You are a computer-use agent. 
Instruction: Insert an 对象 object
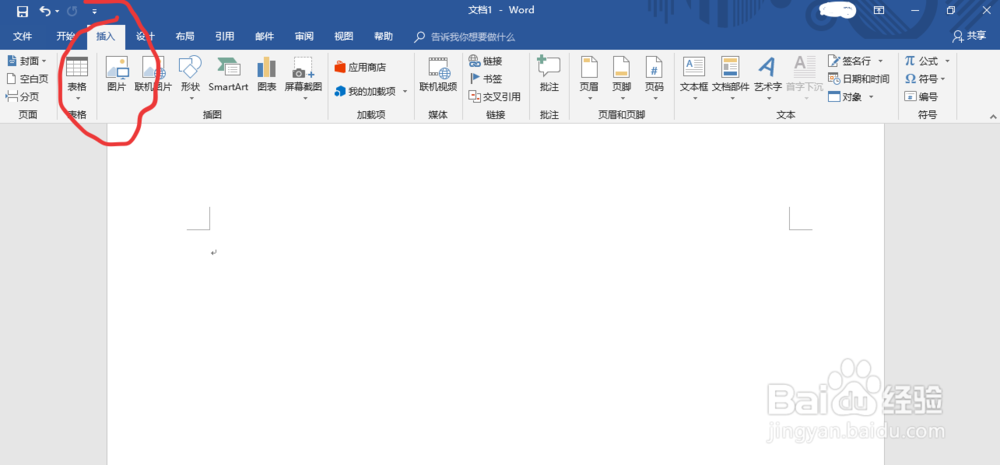click(x=851, y=97)
